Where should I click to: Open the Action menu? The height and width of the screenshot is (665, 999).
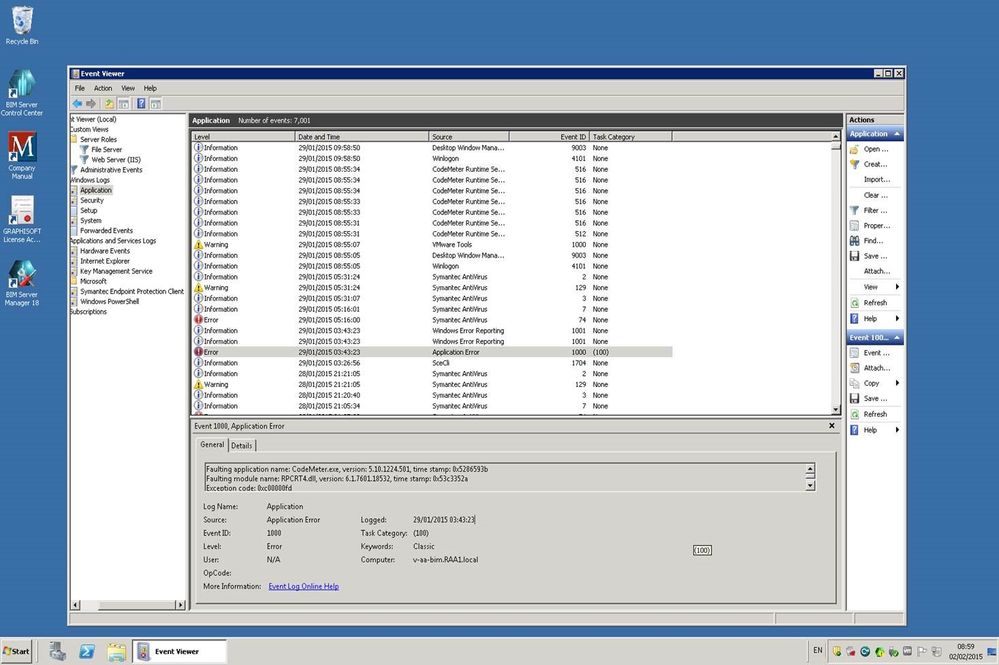click(x=103, y=89)
